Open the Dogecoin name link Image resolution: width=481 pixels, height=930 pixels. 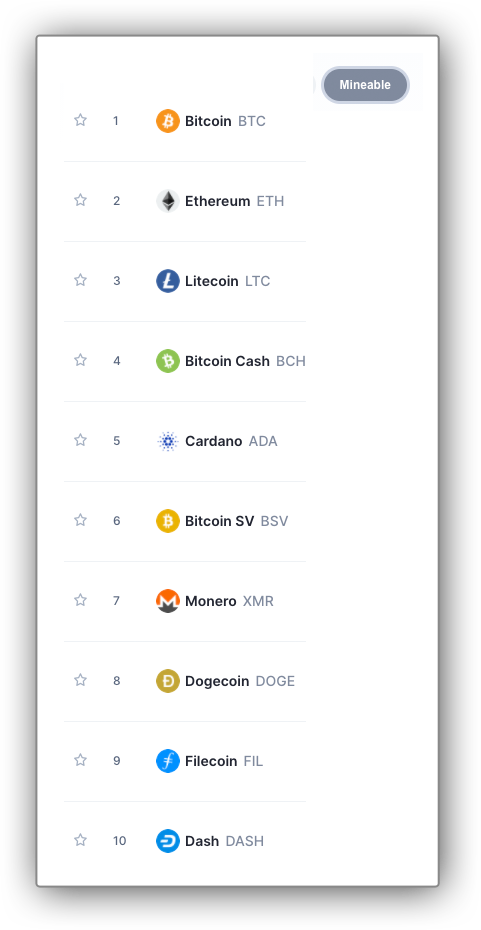(217, 681)
